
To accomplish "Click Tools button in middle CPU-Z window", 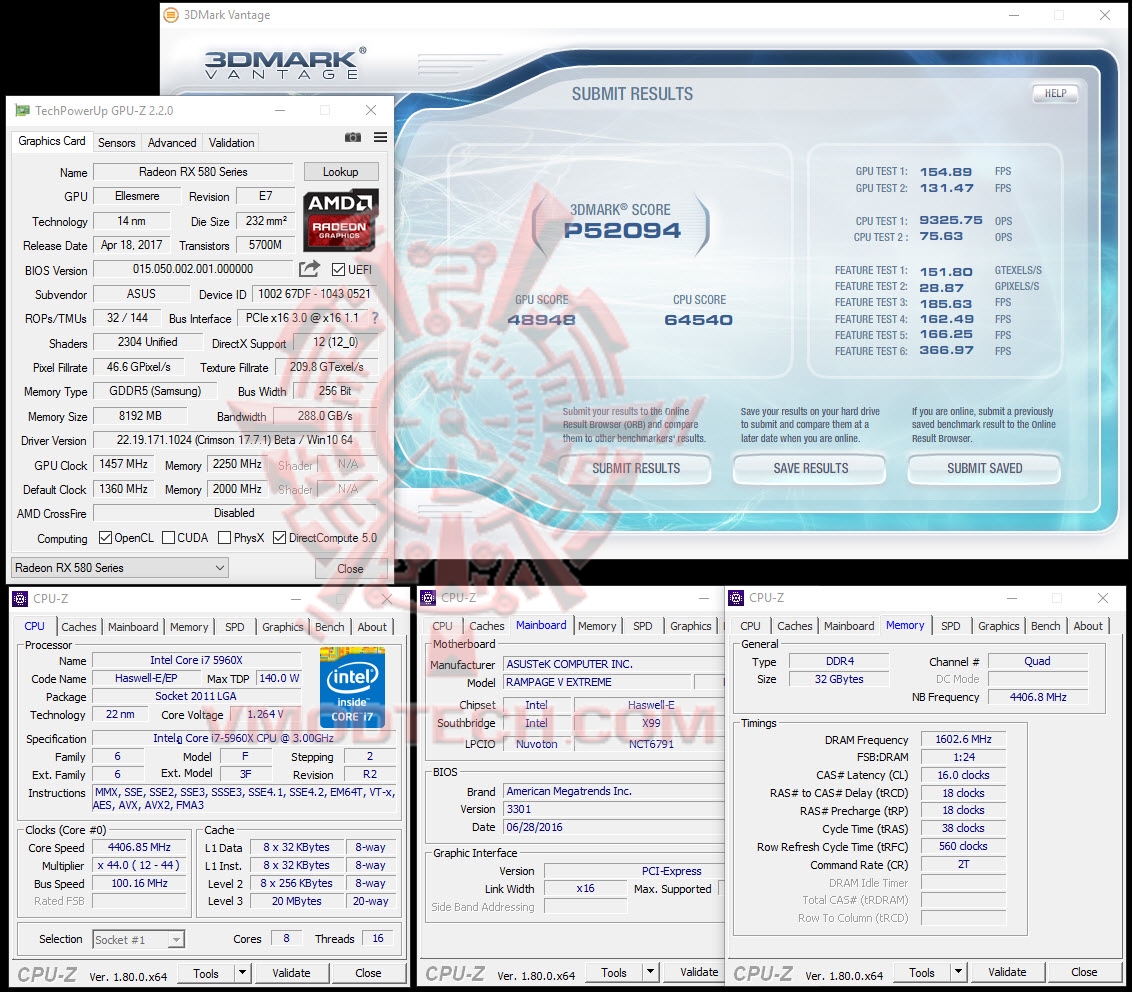I will [x=613, y=973].
